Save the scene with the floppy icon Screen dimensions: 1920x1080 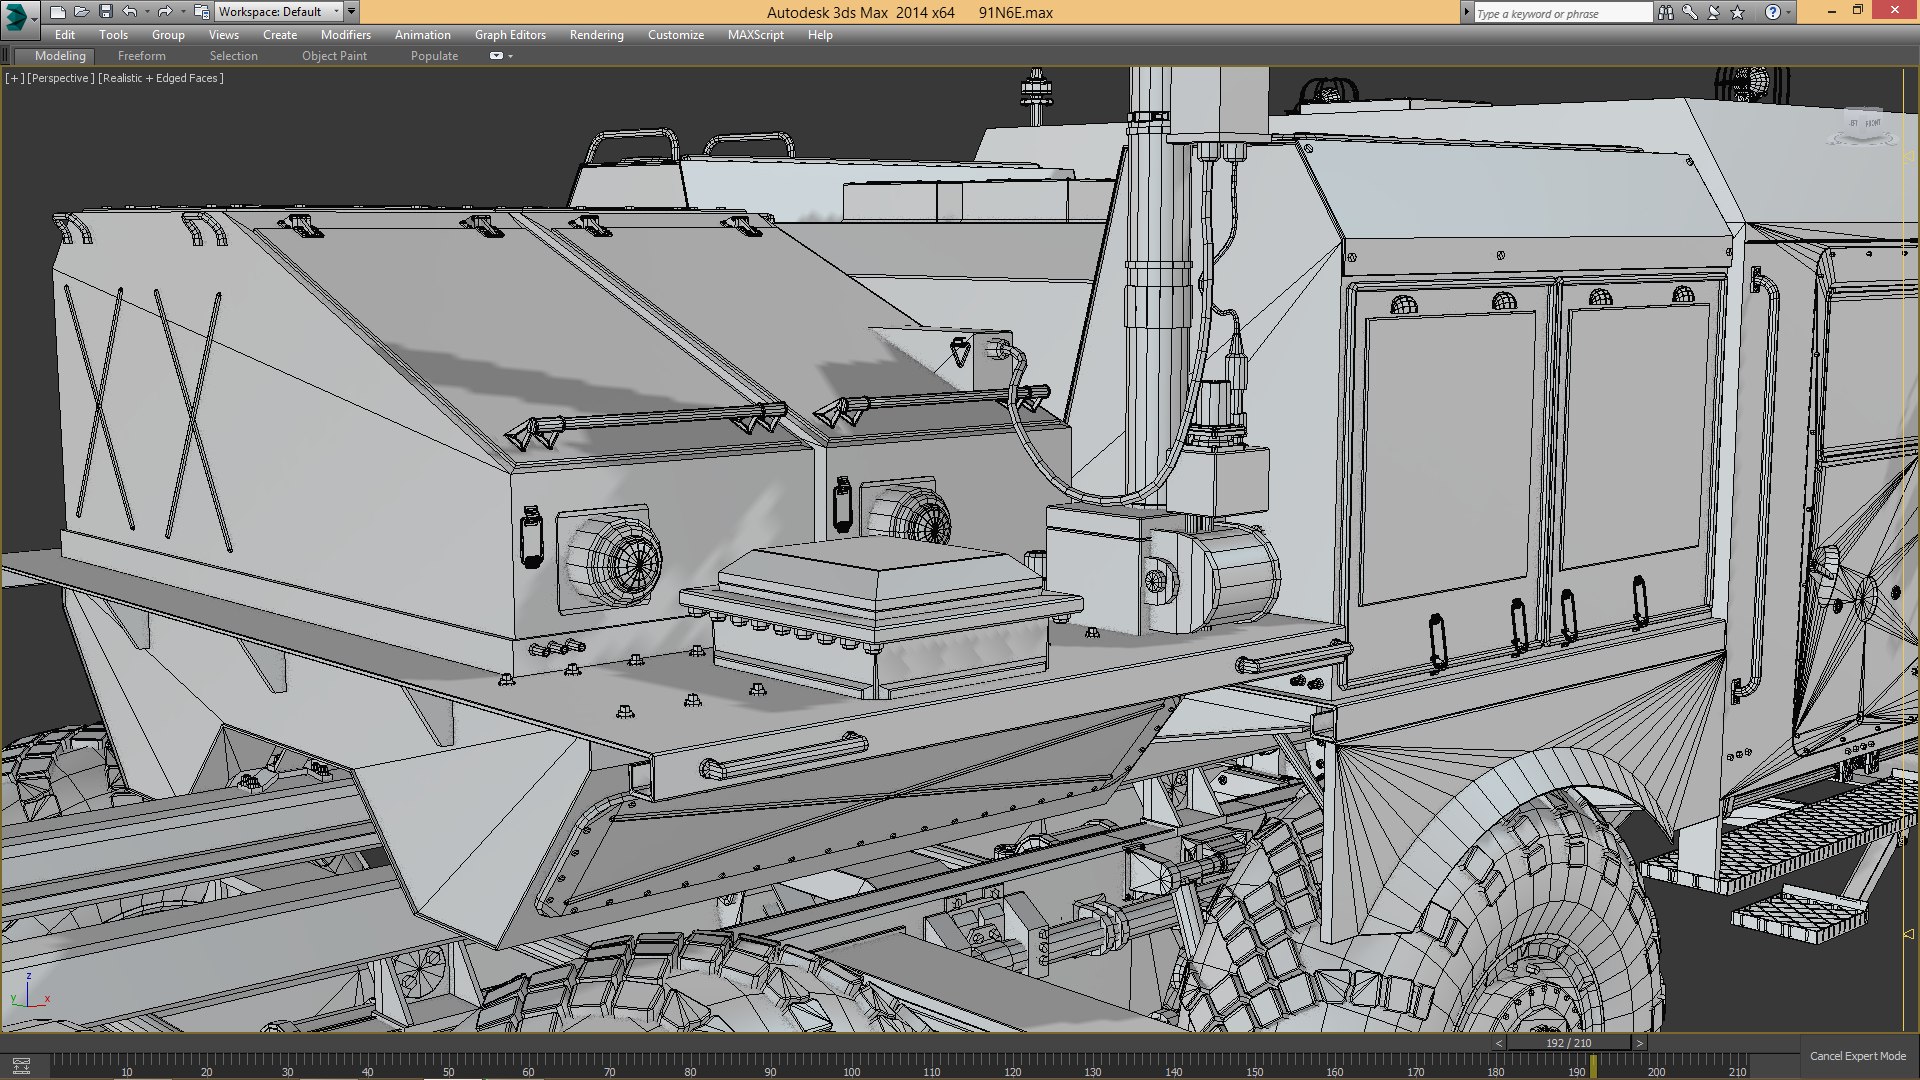tap(105, 12)
